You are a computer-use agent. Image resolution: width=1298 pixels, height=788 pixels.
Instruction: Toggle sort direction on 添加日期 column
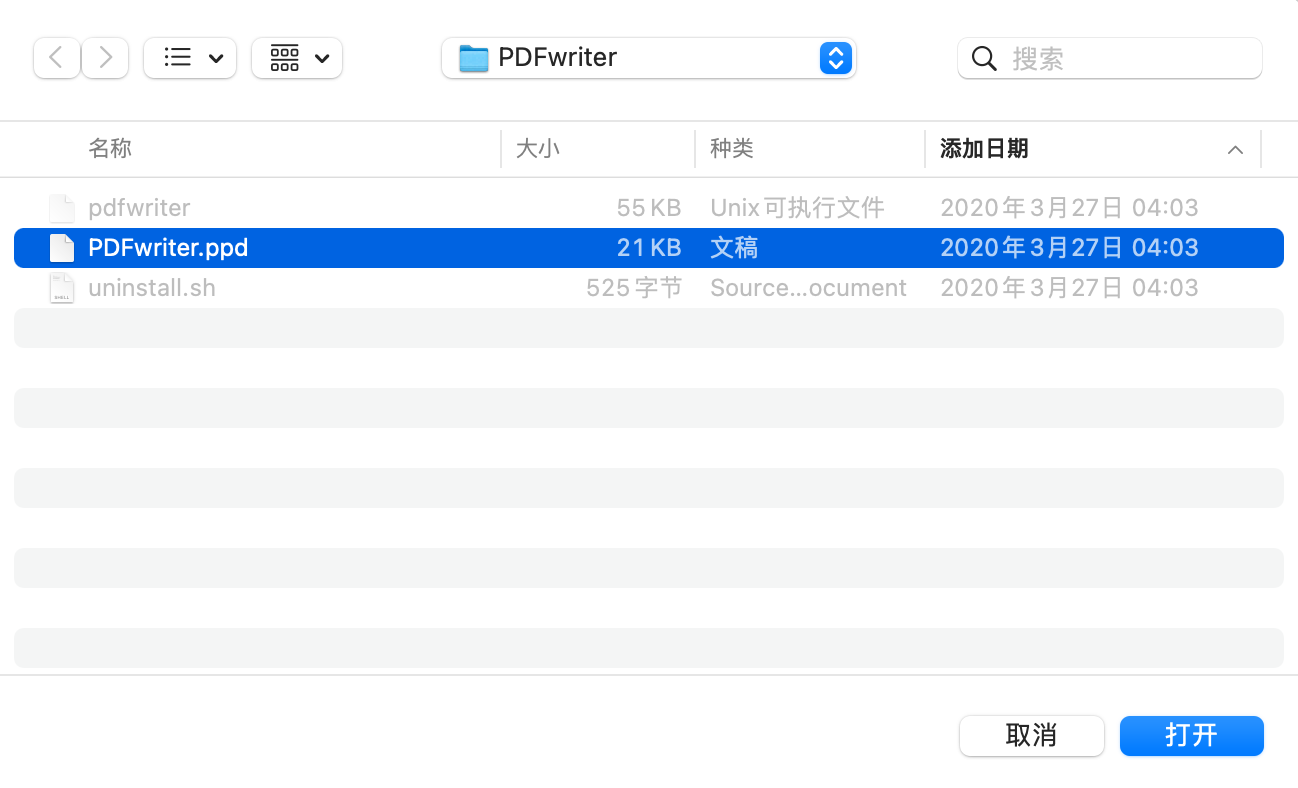pos(1236,149)
